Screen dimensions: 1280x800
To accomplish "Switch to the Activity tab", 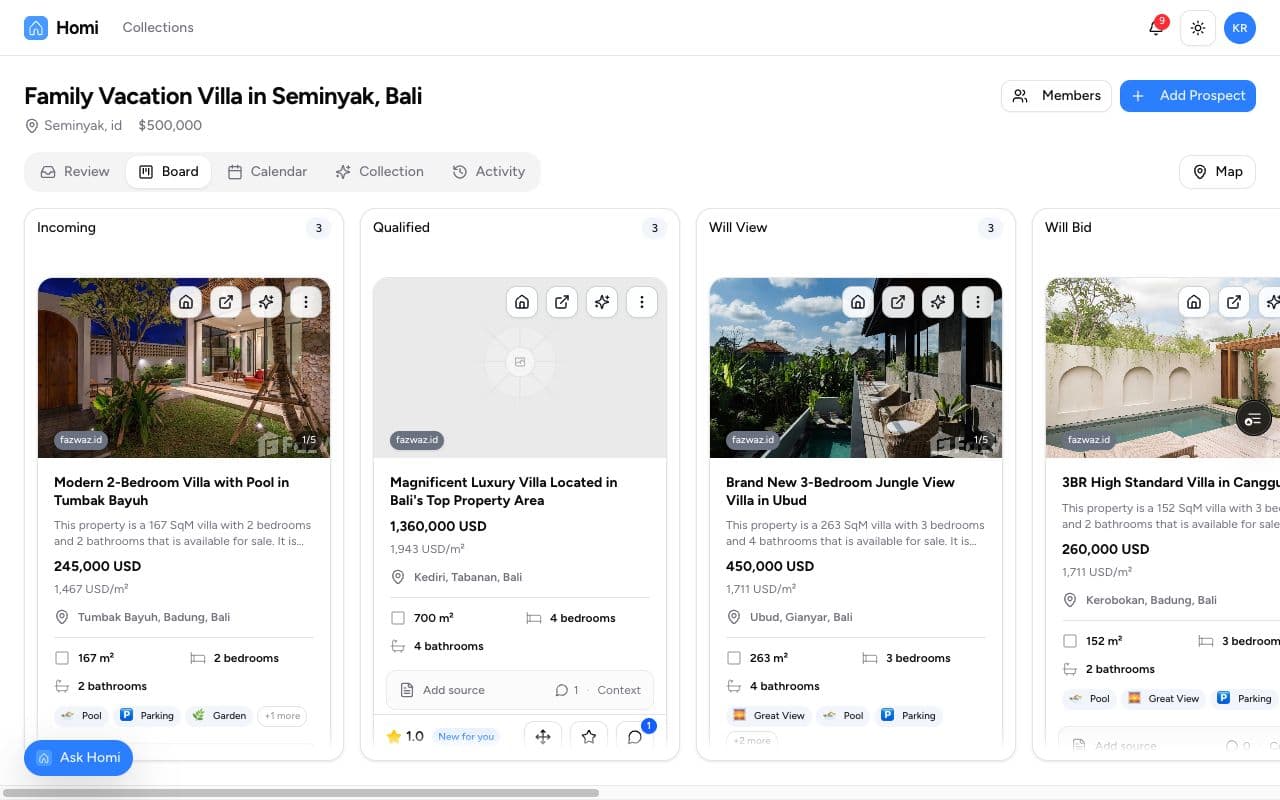I will [489, 172].
